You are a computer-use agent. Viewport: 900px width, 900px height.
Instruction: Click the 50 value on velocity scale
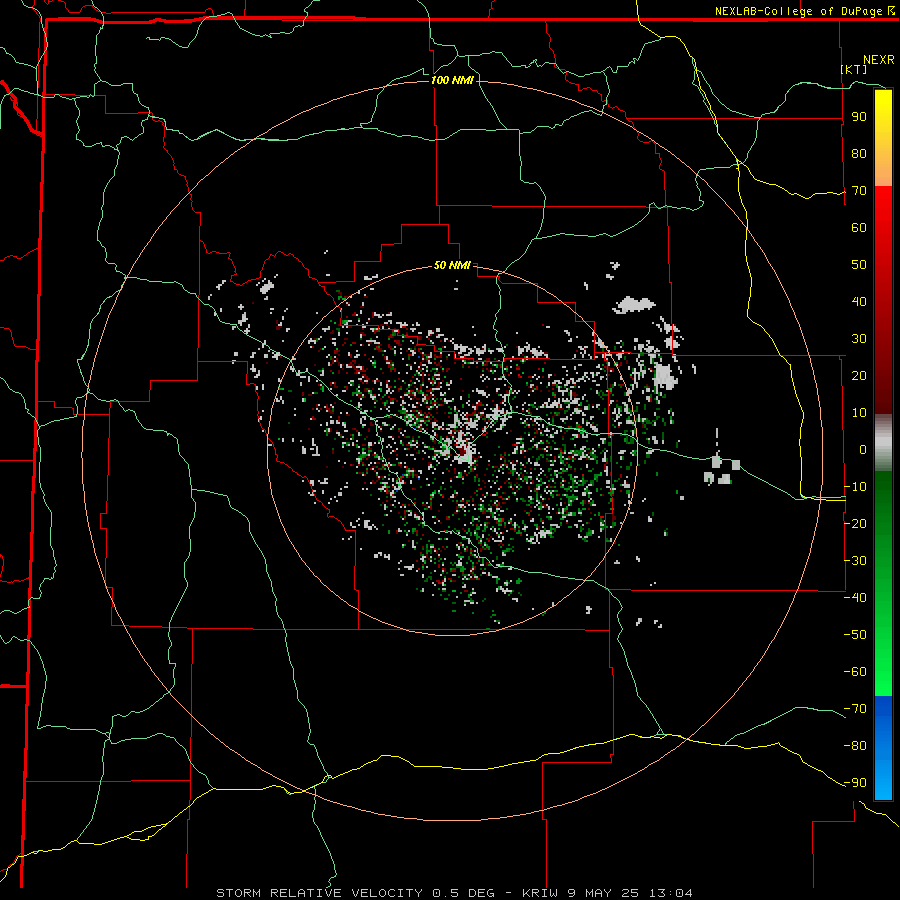click(859, 265)
